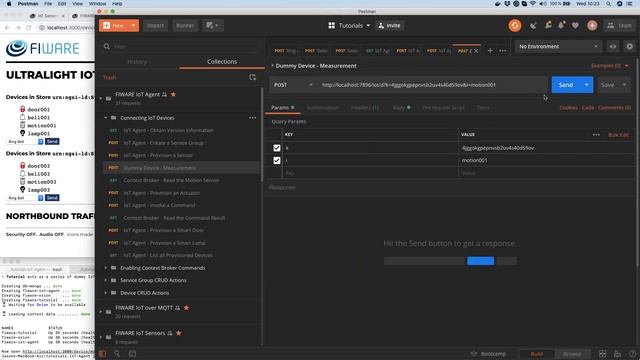Click the Import button
The width and height of the screenshot is (640, 360).
coord(155,25)
